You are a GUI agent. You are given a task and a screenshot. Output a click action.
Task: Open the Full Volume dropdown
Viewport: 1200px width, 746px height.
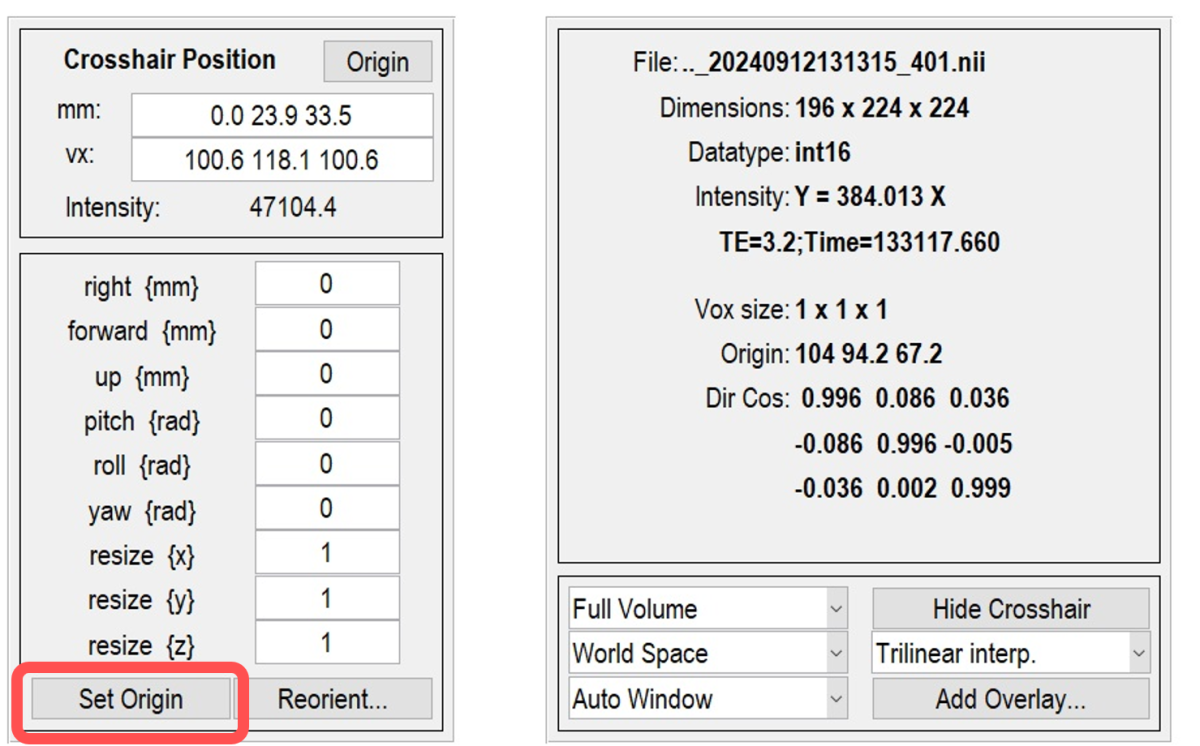pos(709,609)
